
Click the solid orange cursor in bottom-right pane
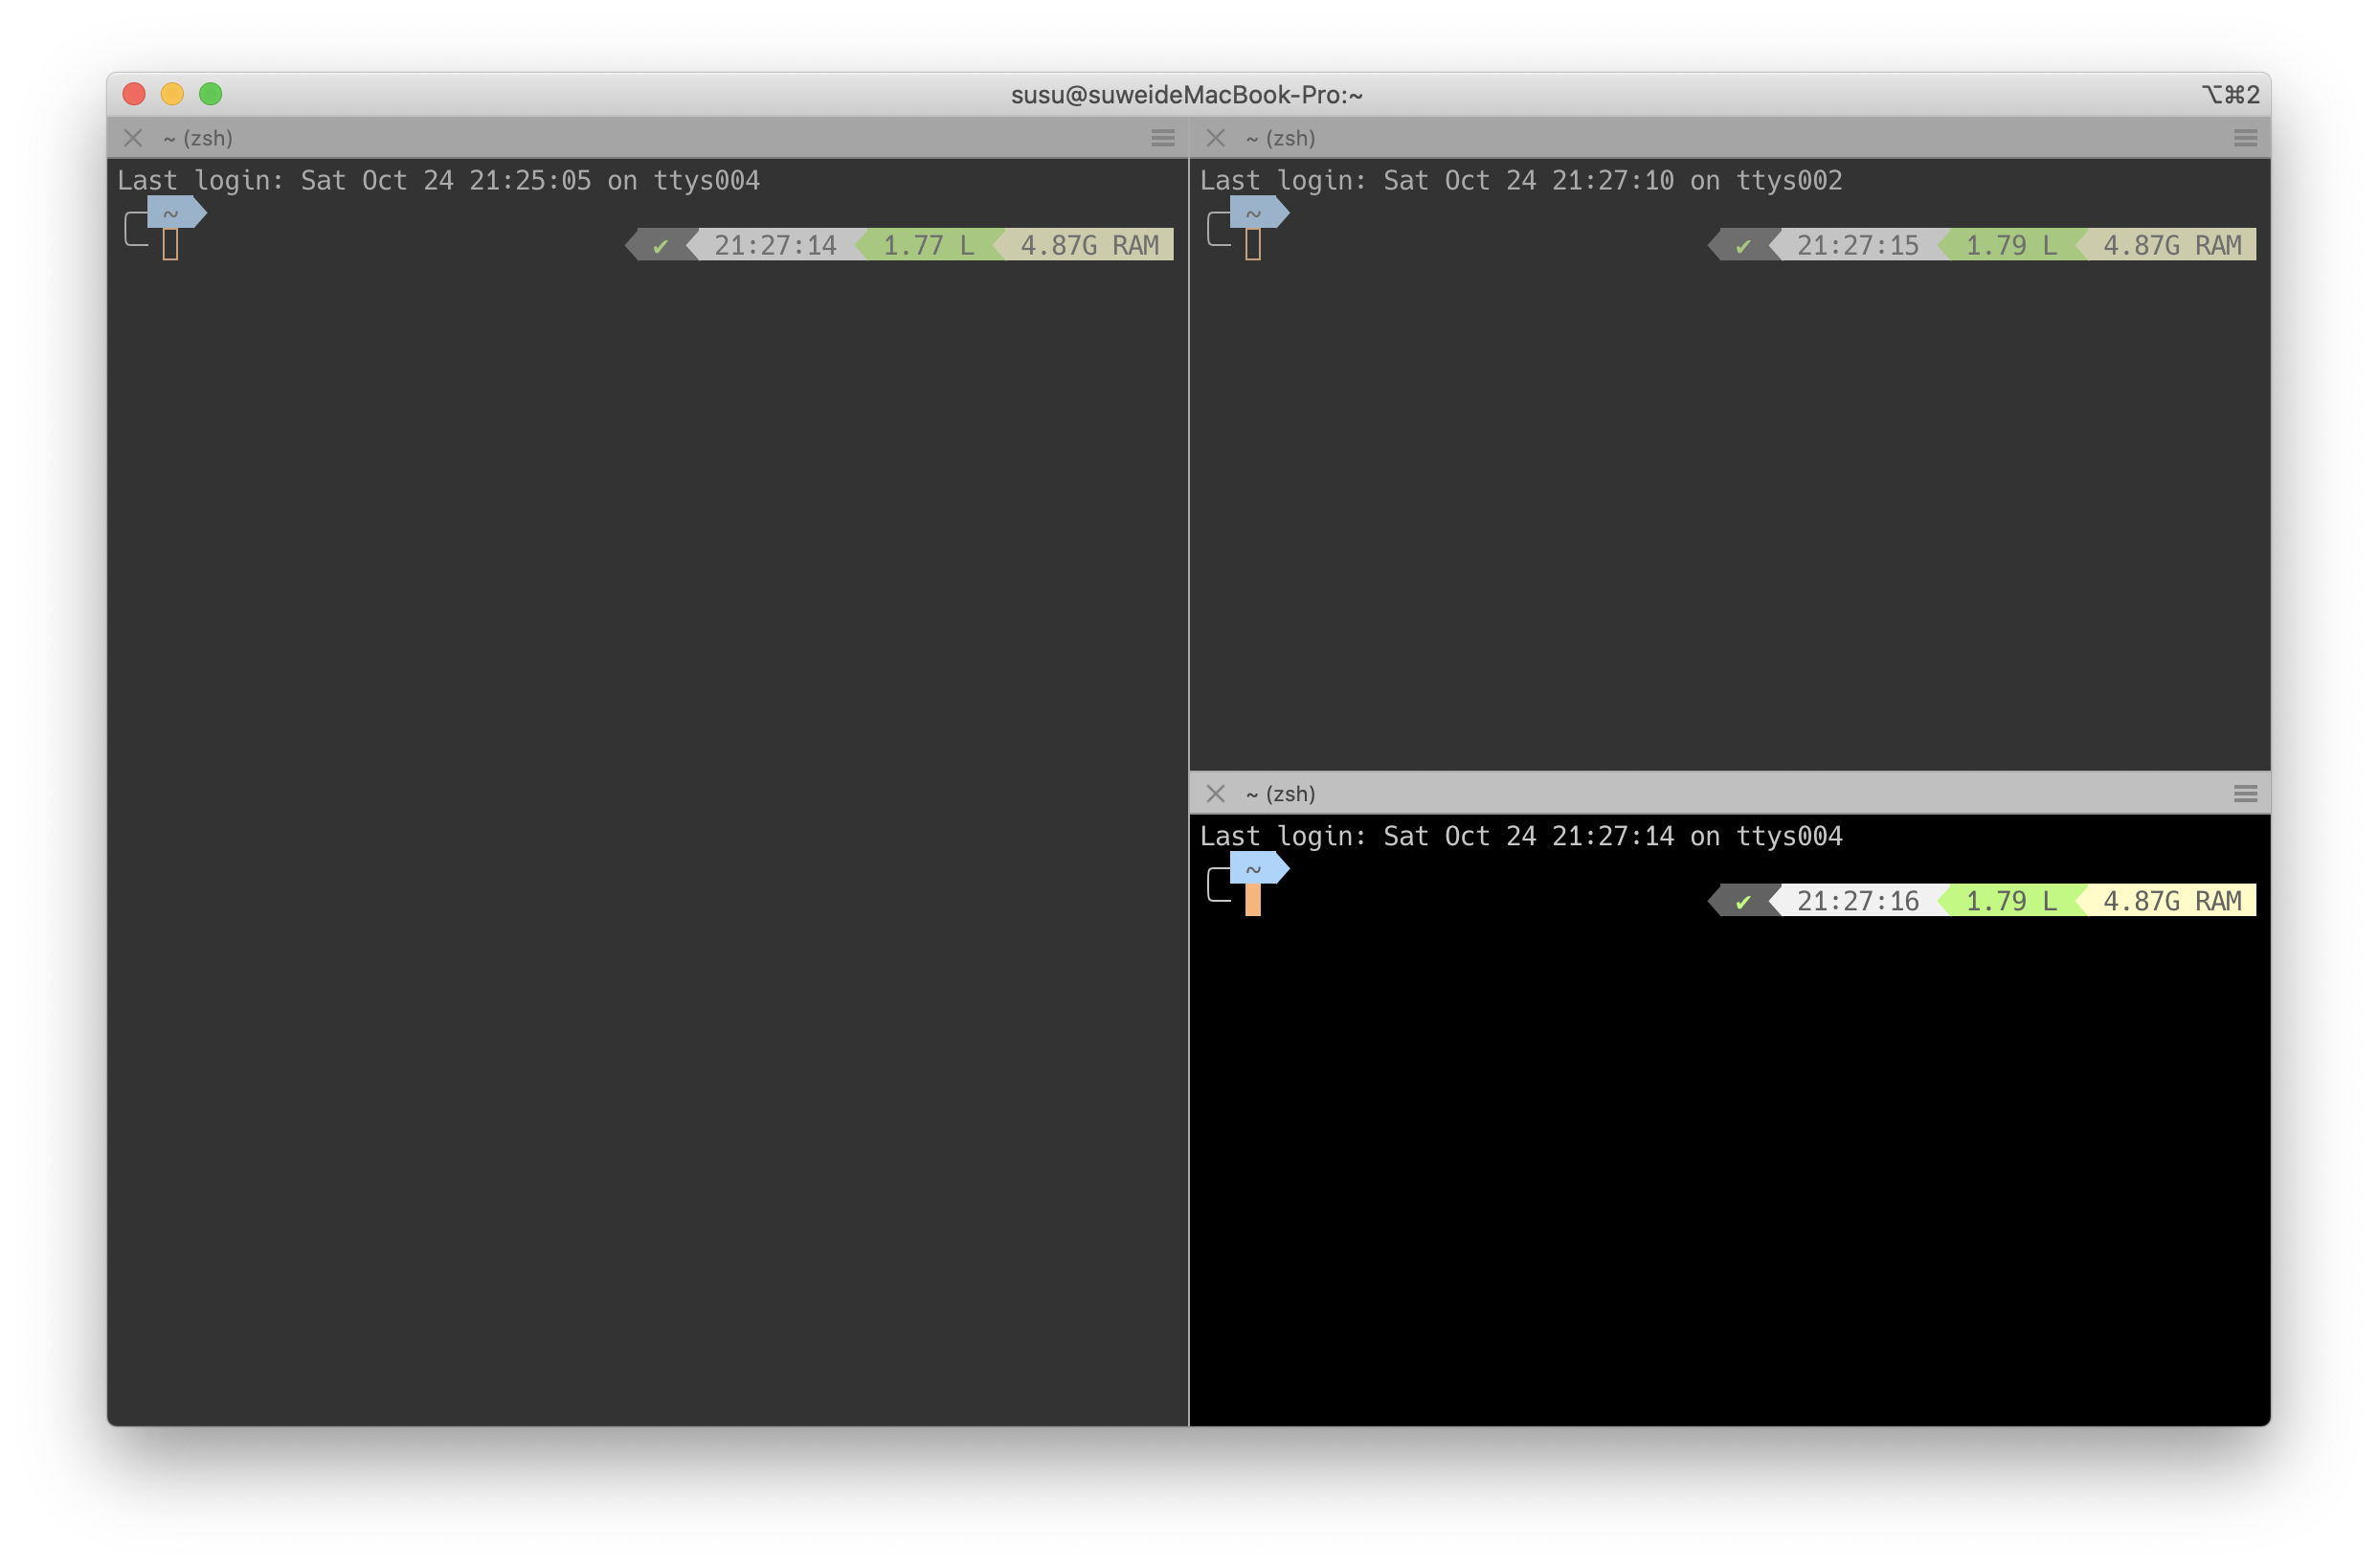coord(1252,900)
